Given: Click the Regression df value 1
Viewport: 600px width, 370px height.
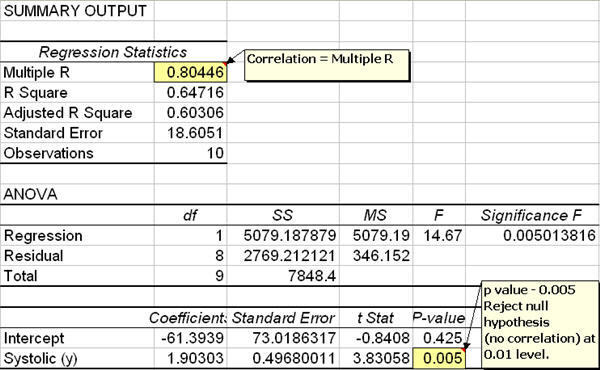Looking at the screenshot, I should (x=191, y=236).
